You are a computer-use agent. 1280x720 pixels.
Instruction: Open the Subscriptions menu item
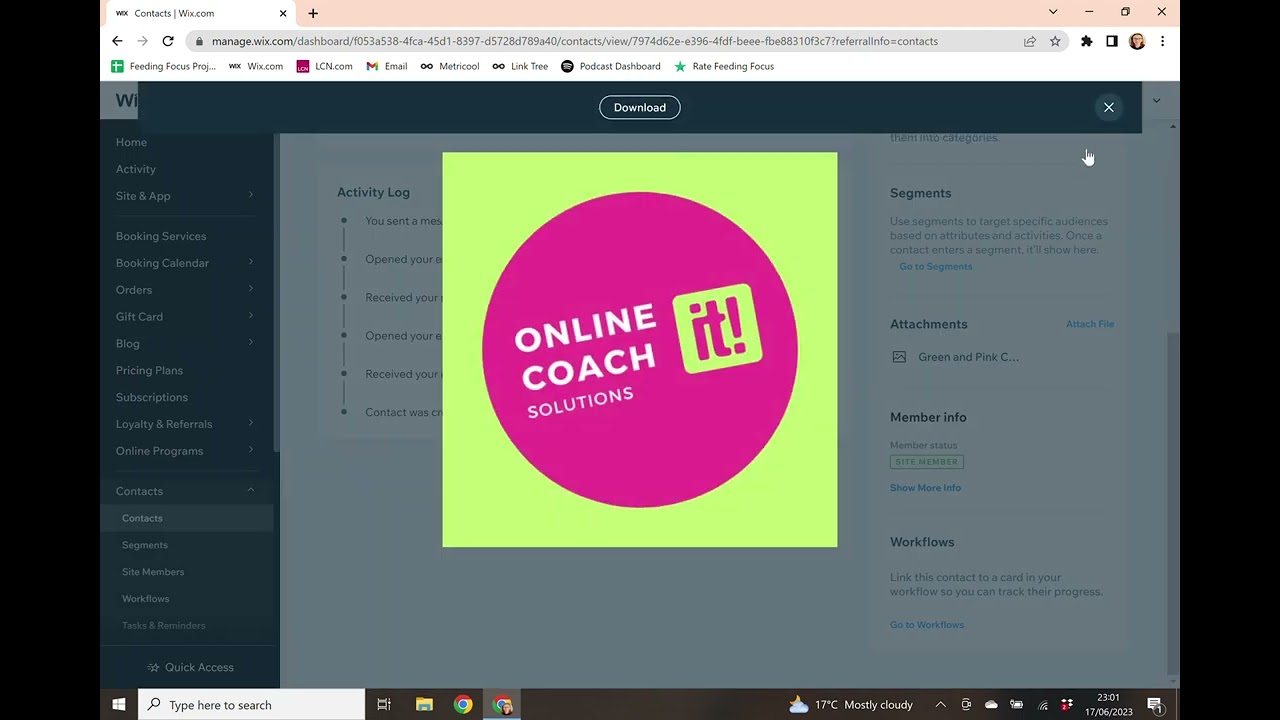[x=152, y=397]
